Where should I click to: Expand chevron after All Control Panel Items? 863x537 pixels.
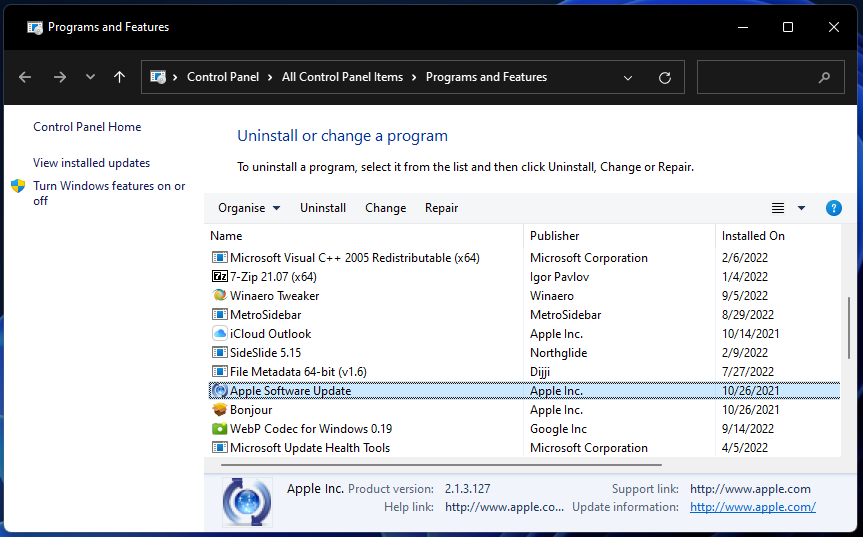coord(414,77)
